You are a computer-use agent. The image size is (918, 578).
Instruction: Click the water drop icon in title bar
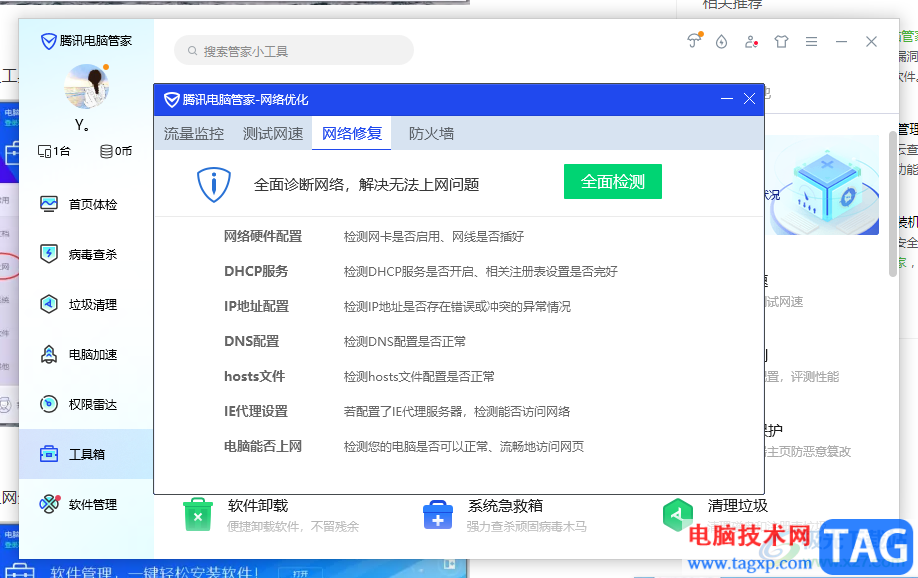[721, 42]
